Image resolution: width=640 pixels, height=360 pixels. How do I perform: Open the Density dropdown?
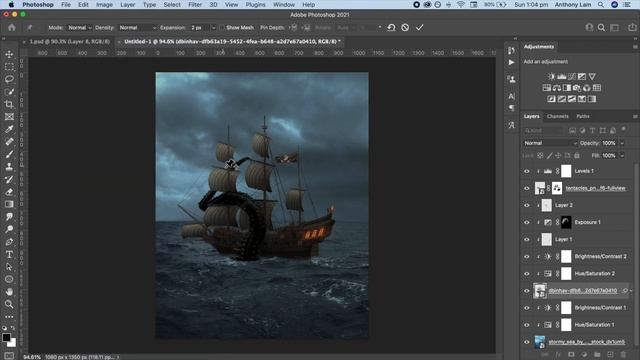click(x=138, y=28)
